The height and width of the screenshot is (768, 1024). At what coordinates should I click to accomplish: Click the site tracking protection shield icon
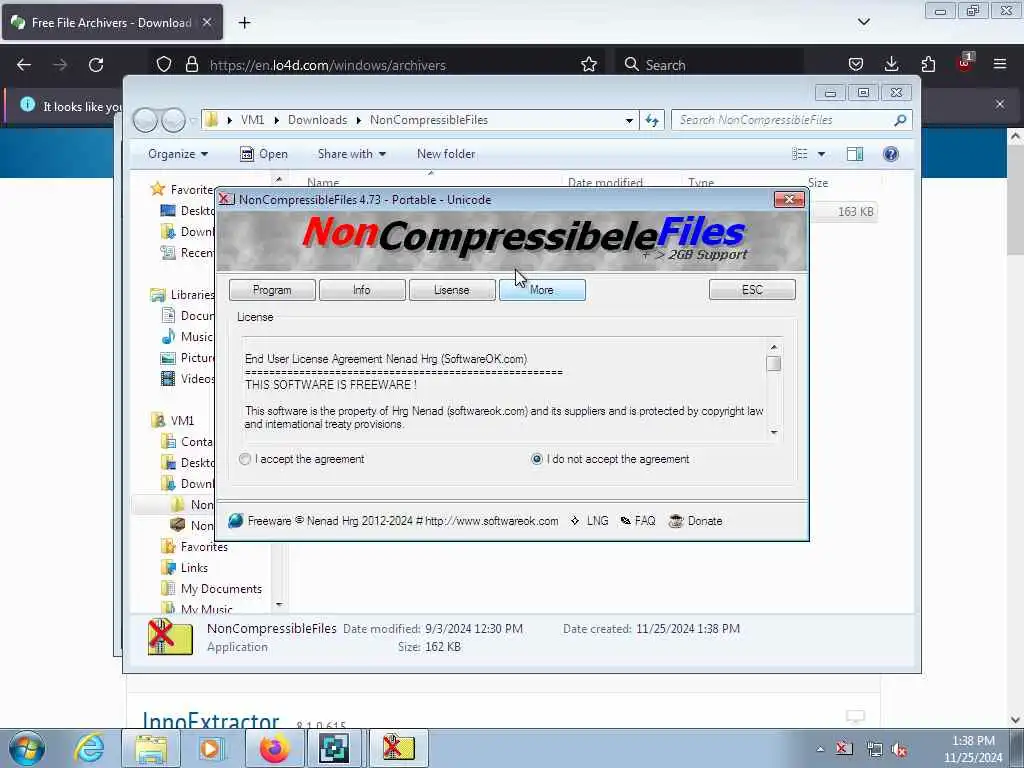tap(164, 65)
